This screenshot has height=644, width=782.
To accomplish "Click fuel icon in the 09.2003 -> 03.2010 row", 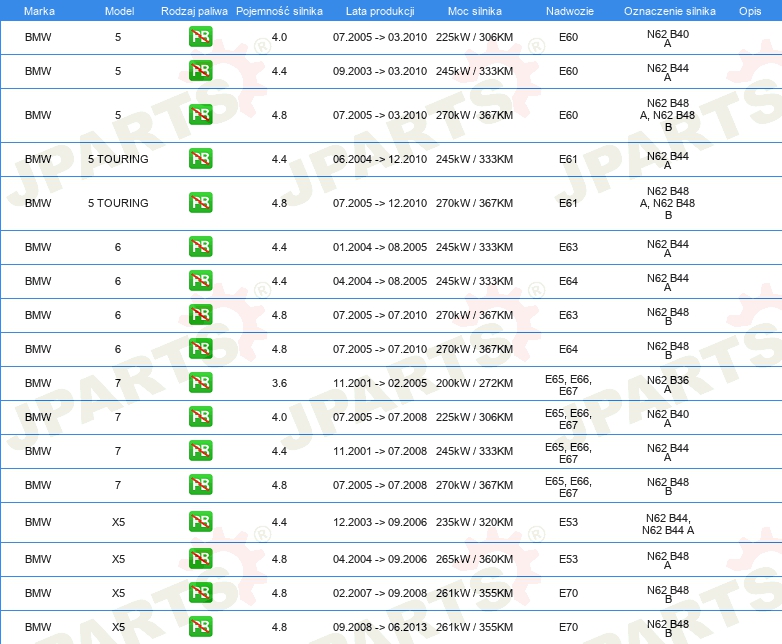I will (x=200, y=71).
